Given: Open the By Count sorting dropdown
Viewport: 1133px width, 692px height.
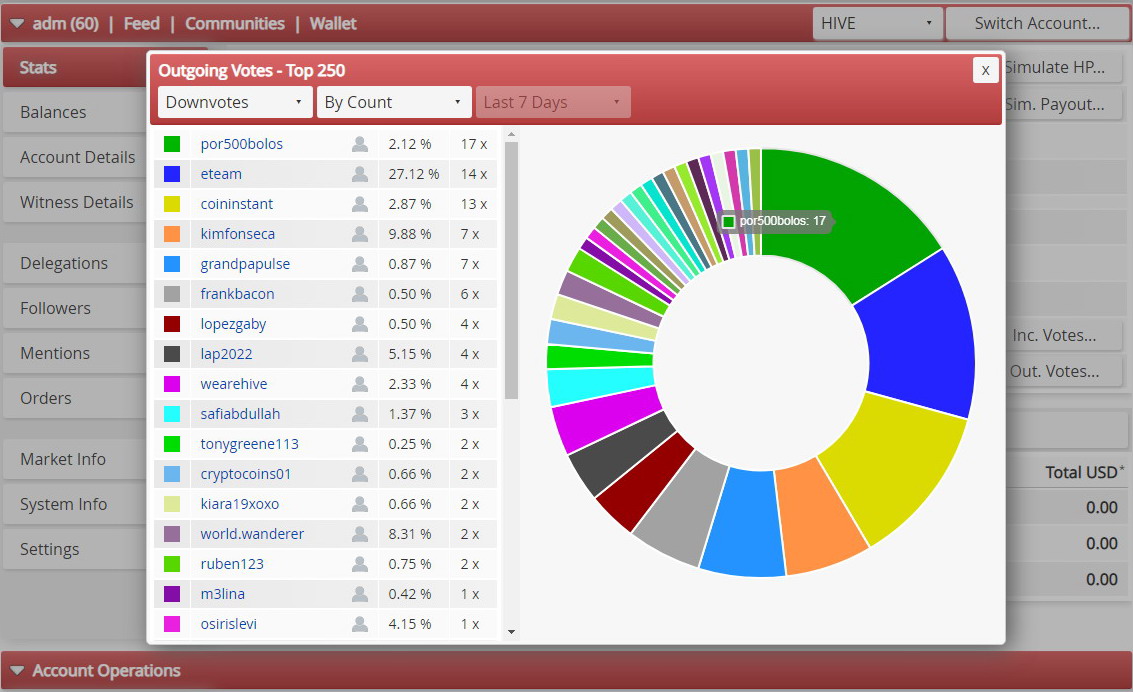Looking at the screenshot, I should click(394, 102).
